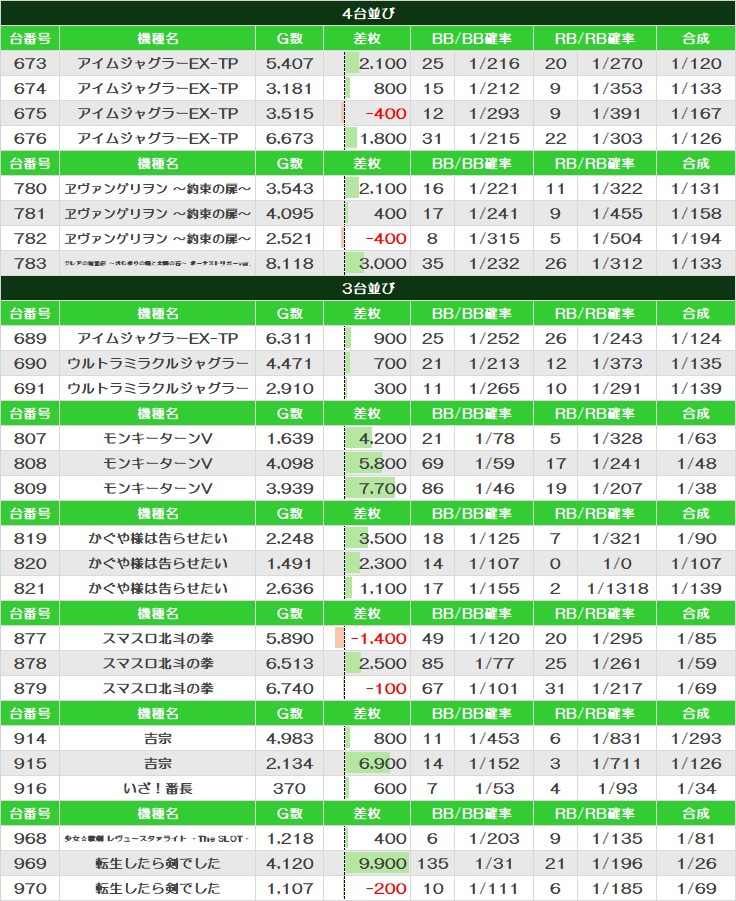
Task: Click 1/38 combined rate in row 809
Action: (x=696, y=488)
